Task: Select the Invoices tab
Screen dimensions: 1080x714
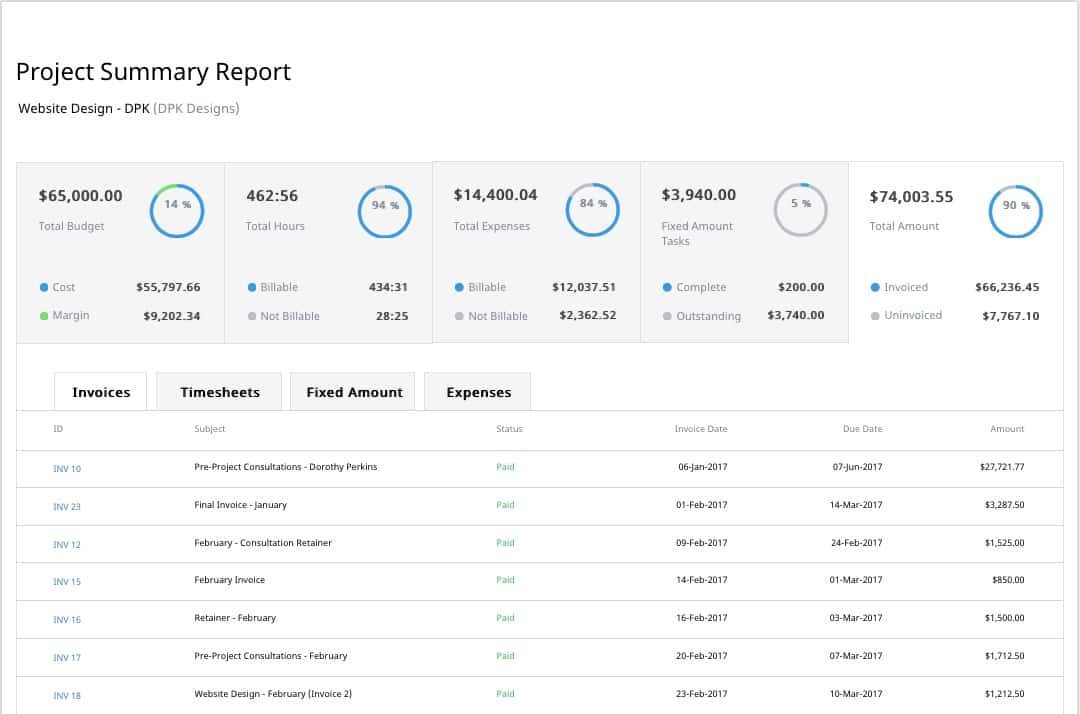Action: [101, 392]
